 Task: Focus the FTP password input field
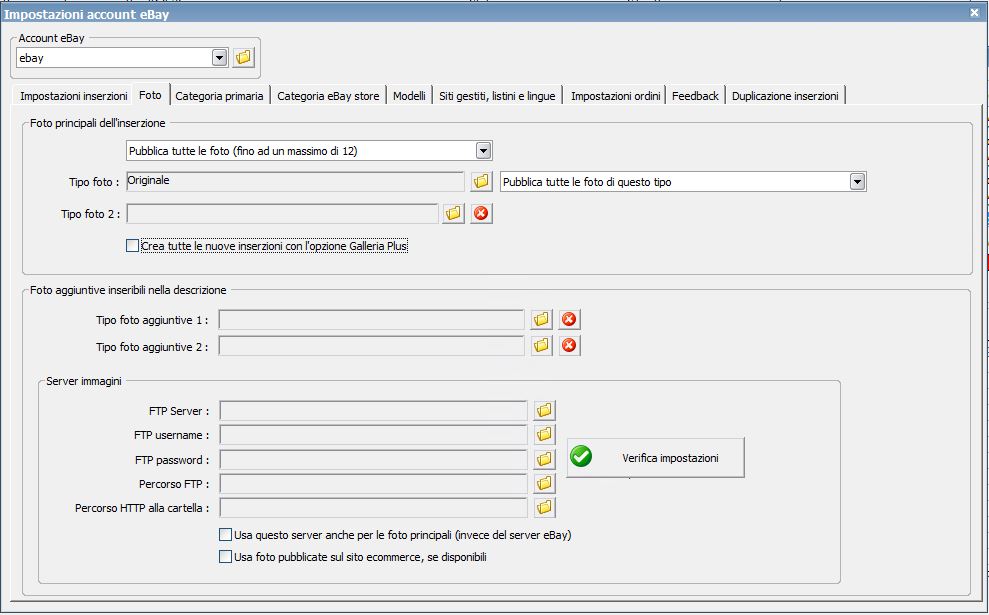click(373, 459)
